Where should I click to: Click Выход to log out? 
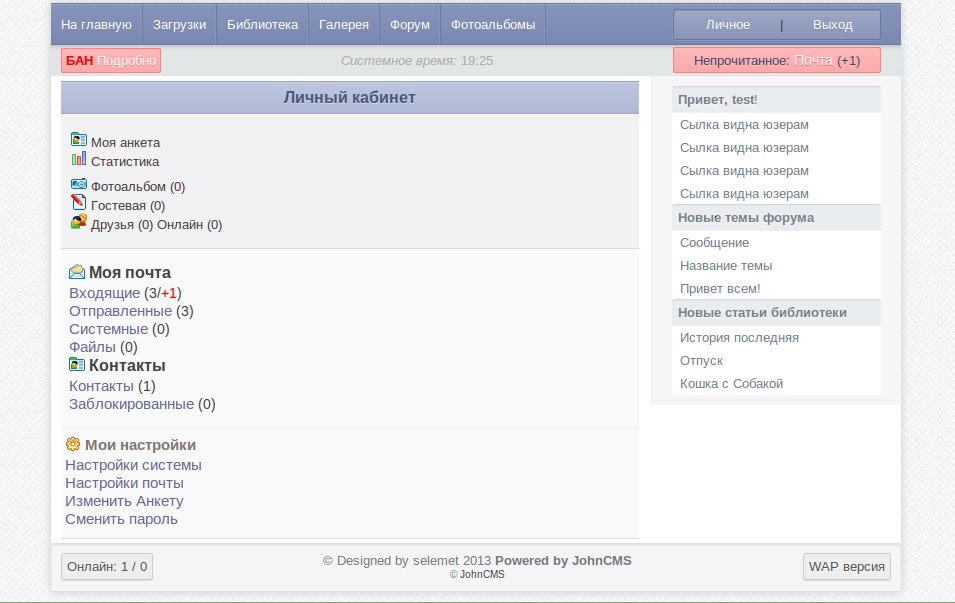(x=833, y=25)
